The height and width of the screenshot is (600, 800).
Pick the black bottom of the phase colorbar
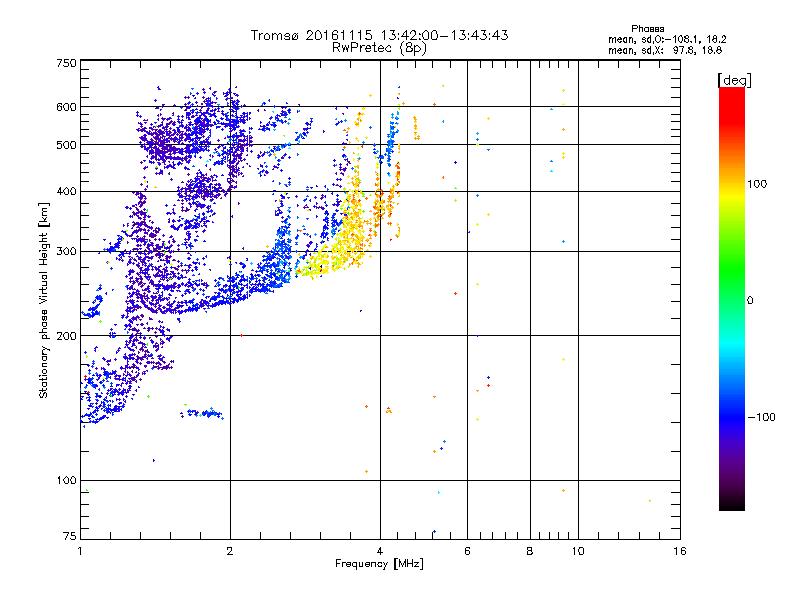(x=732, y=503)
